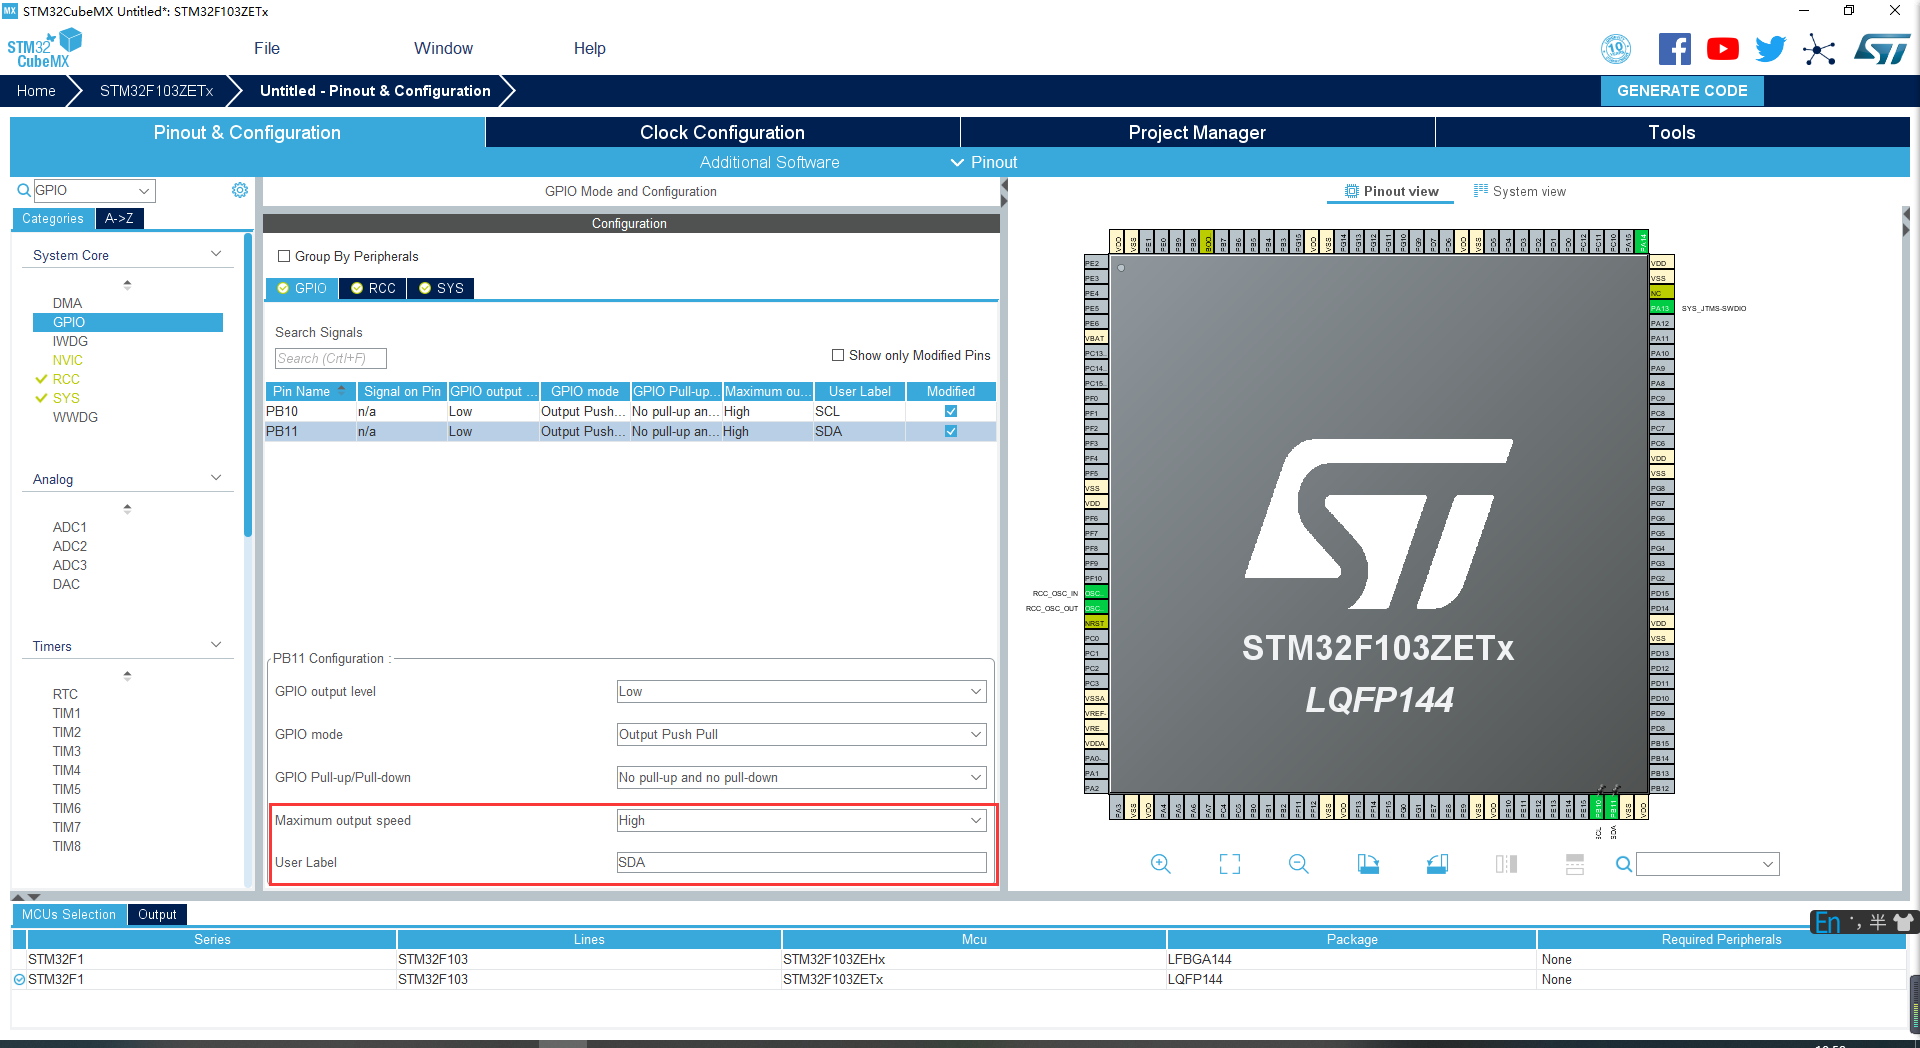This screenshot has height=1048, width=1920.
Task: Rotate the chip clockwise
Action: (1368, 863)
